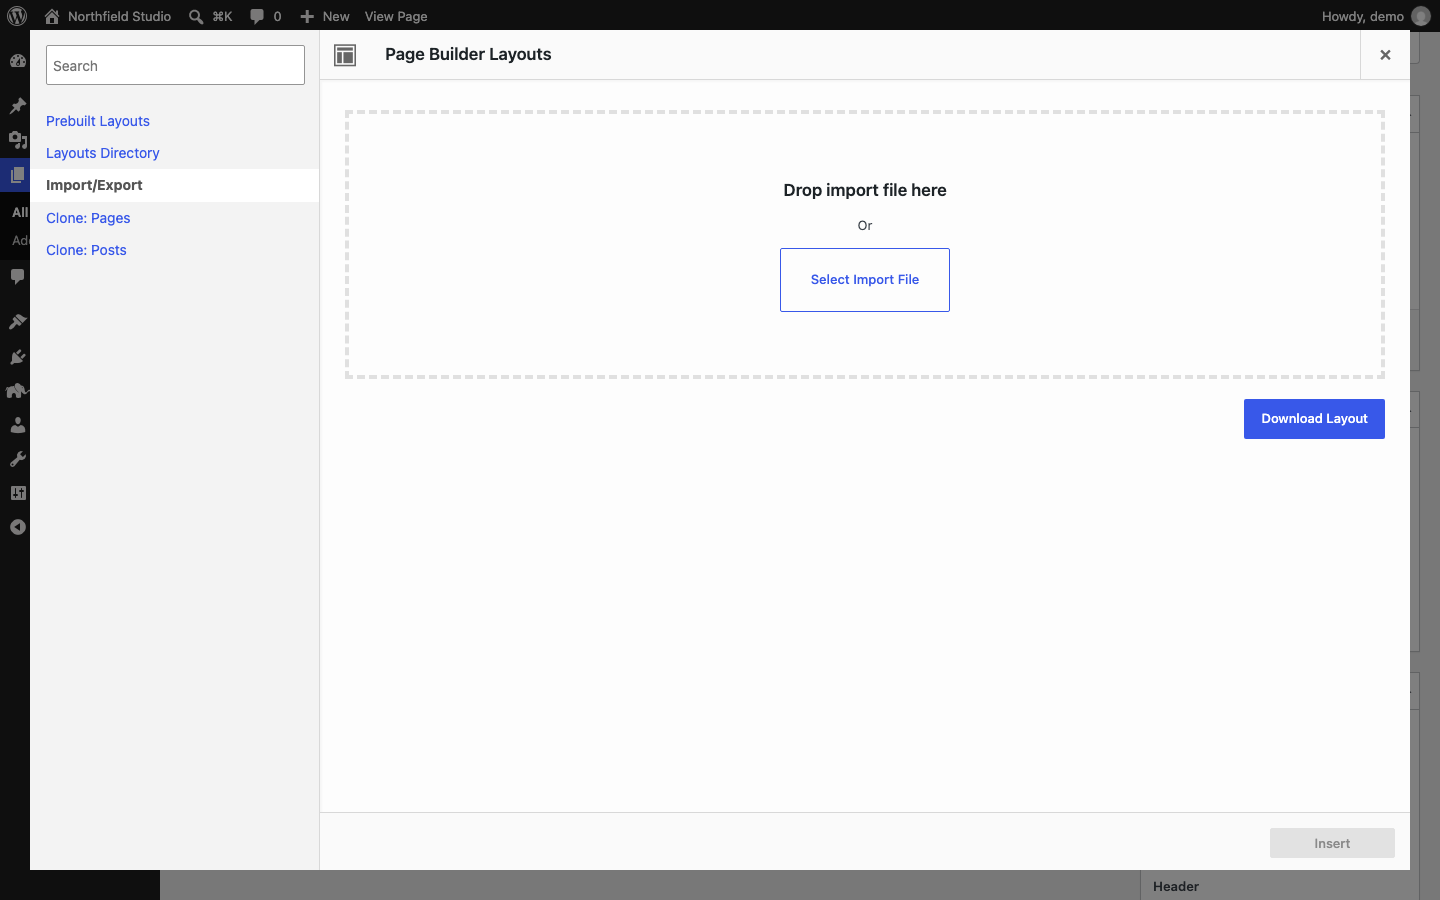Open Pages icon in admin sidebar
Image resolution: width=1440 pixels, height=900 pixels.
coord(17,175)
